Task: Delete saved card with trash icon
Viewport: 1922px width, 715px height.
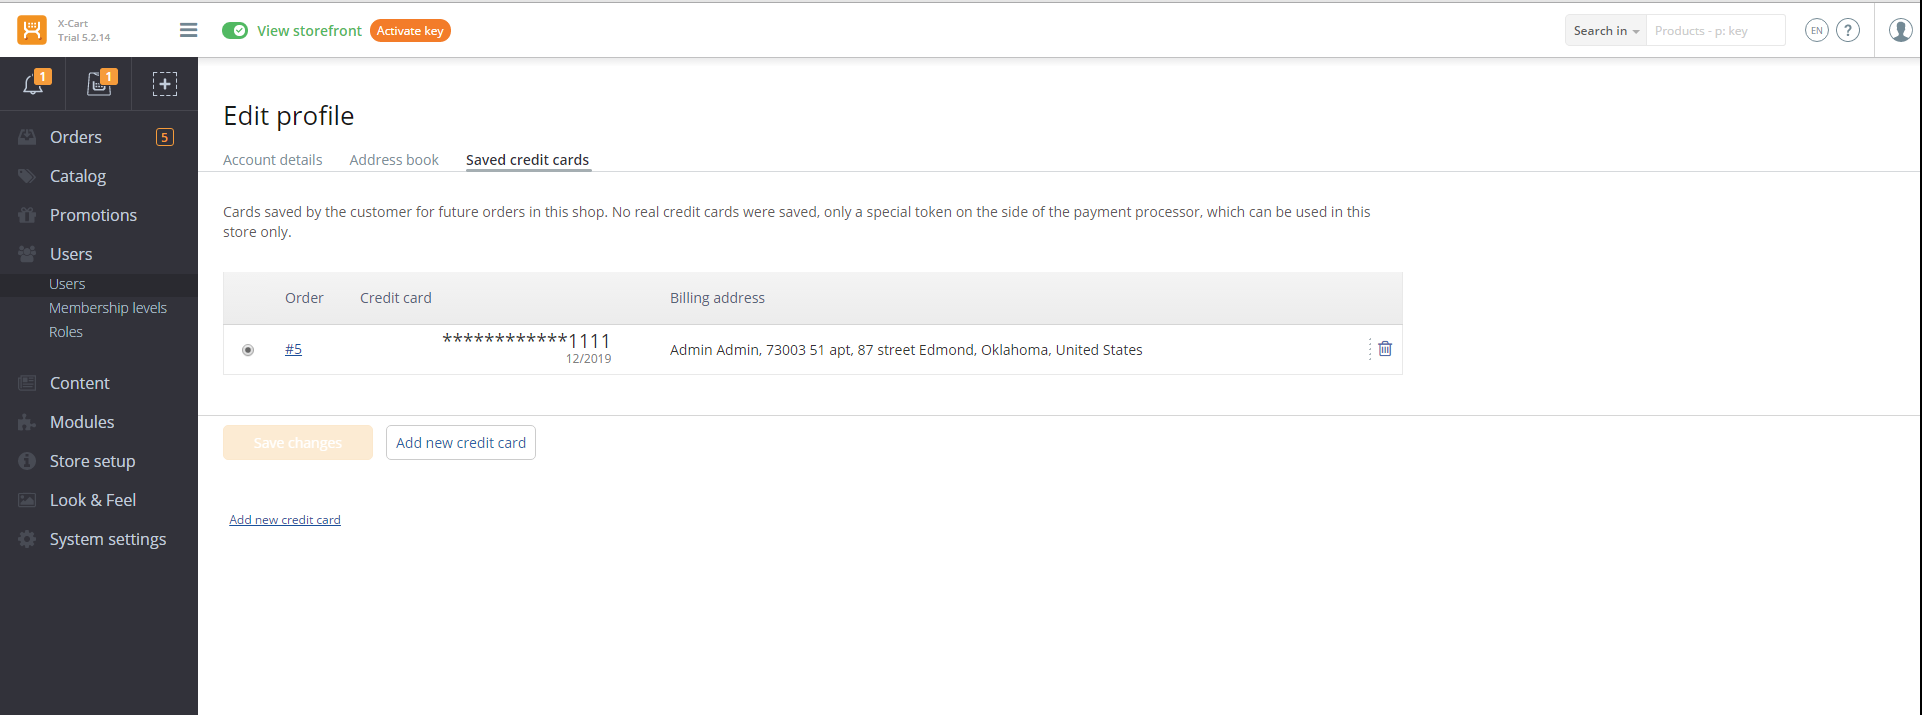Action: pos(1385,349)
